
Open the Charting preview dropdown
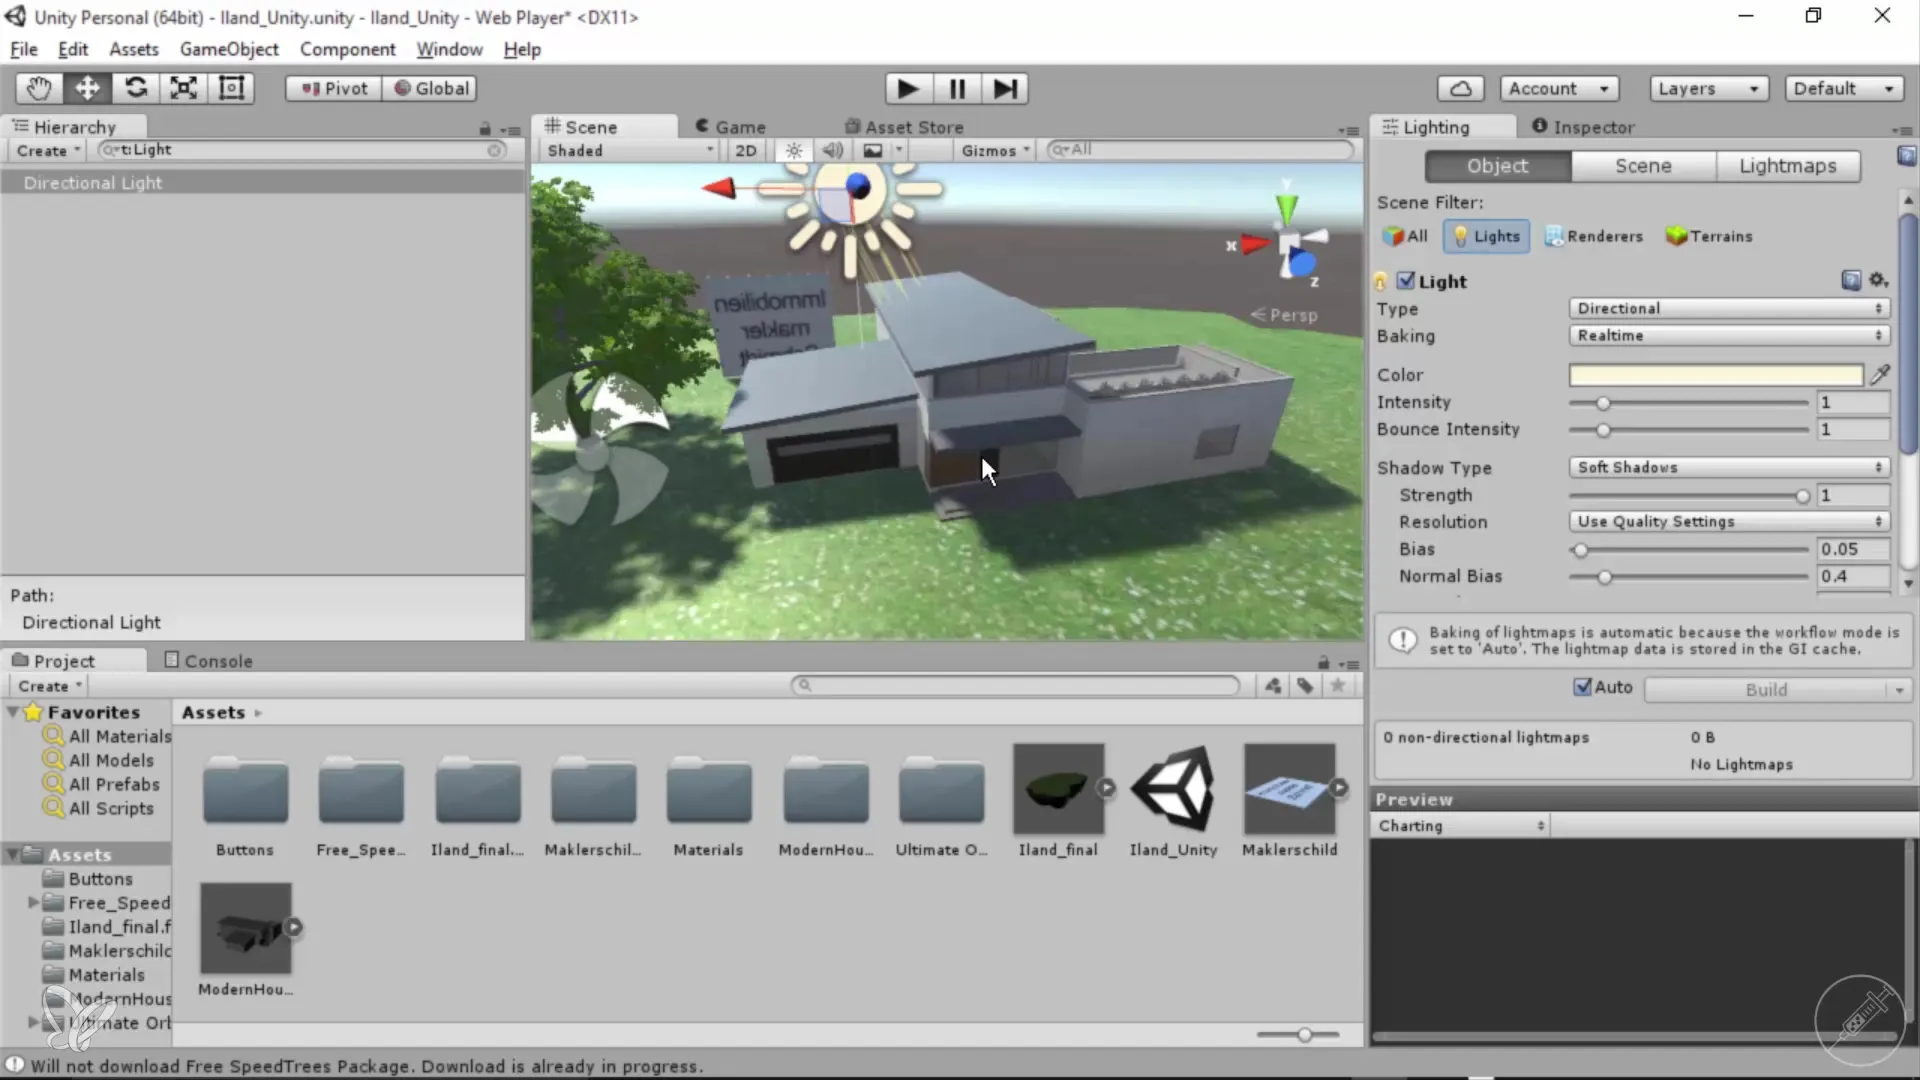pyautogui.click(x=1461, y=825)
